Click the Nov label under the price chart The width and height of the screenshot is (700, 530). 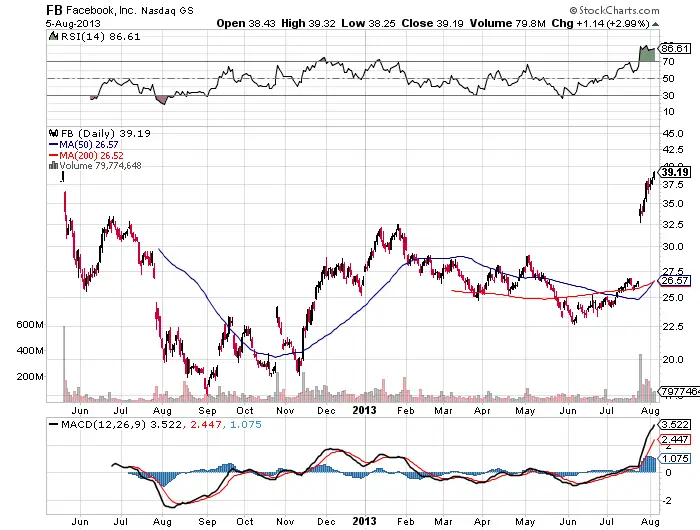point(285,410)
